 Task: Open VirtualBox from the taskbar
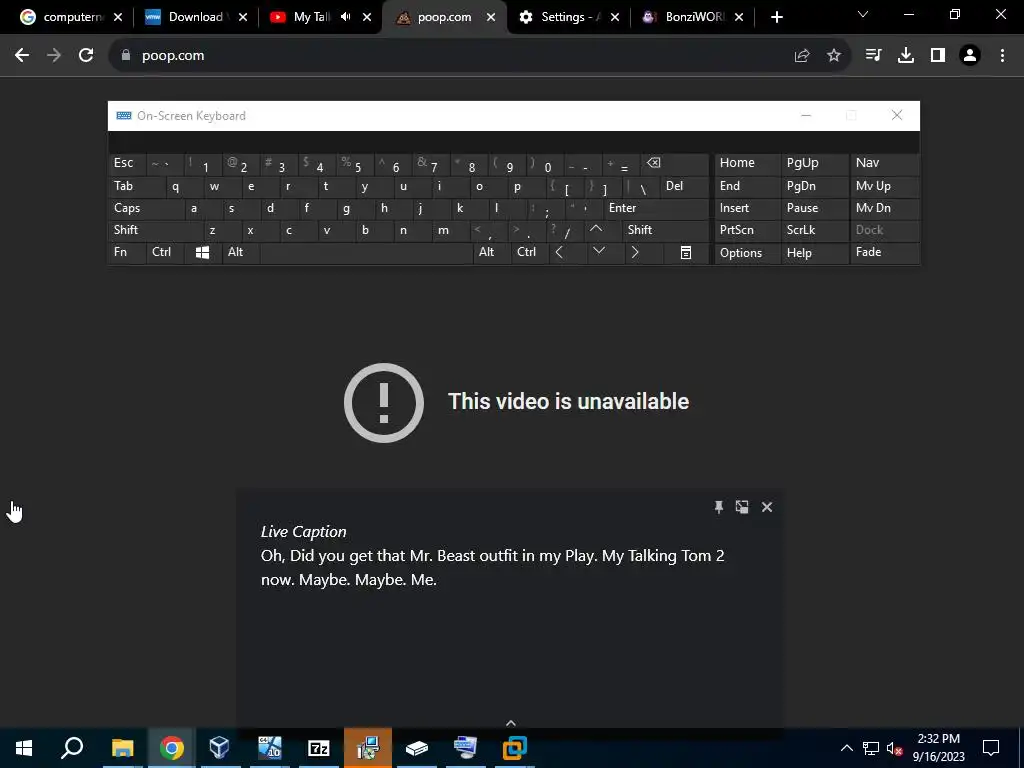[219, 748]
